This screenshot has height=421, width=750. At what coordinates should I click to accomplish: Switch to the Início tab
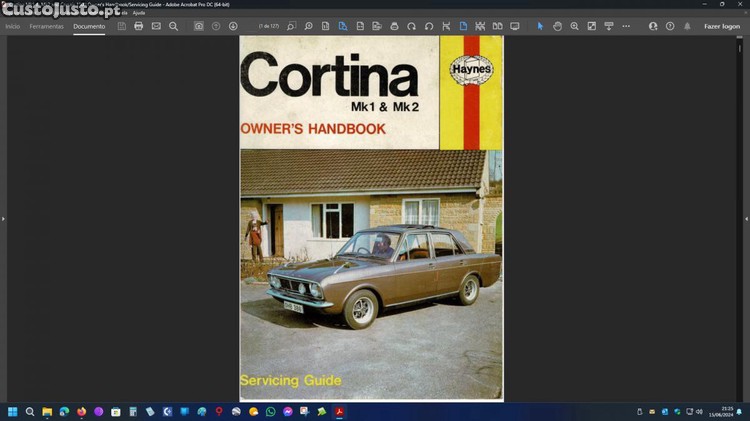(x=12, y=26)
